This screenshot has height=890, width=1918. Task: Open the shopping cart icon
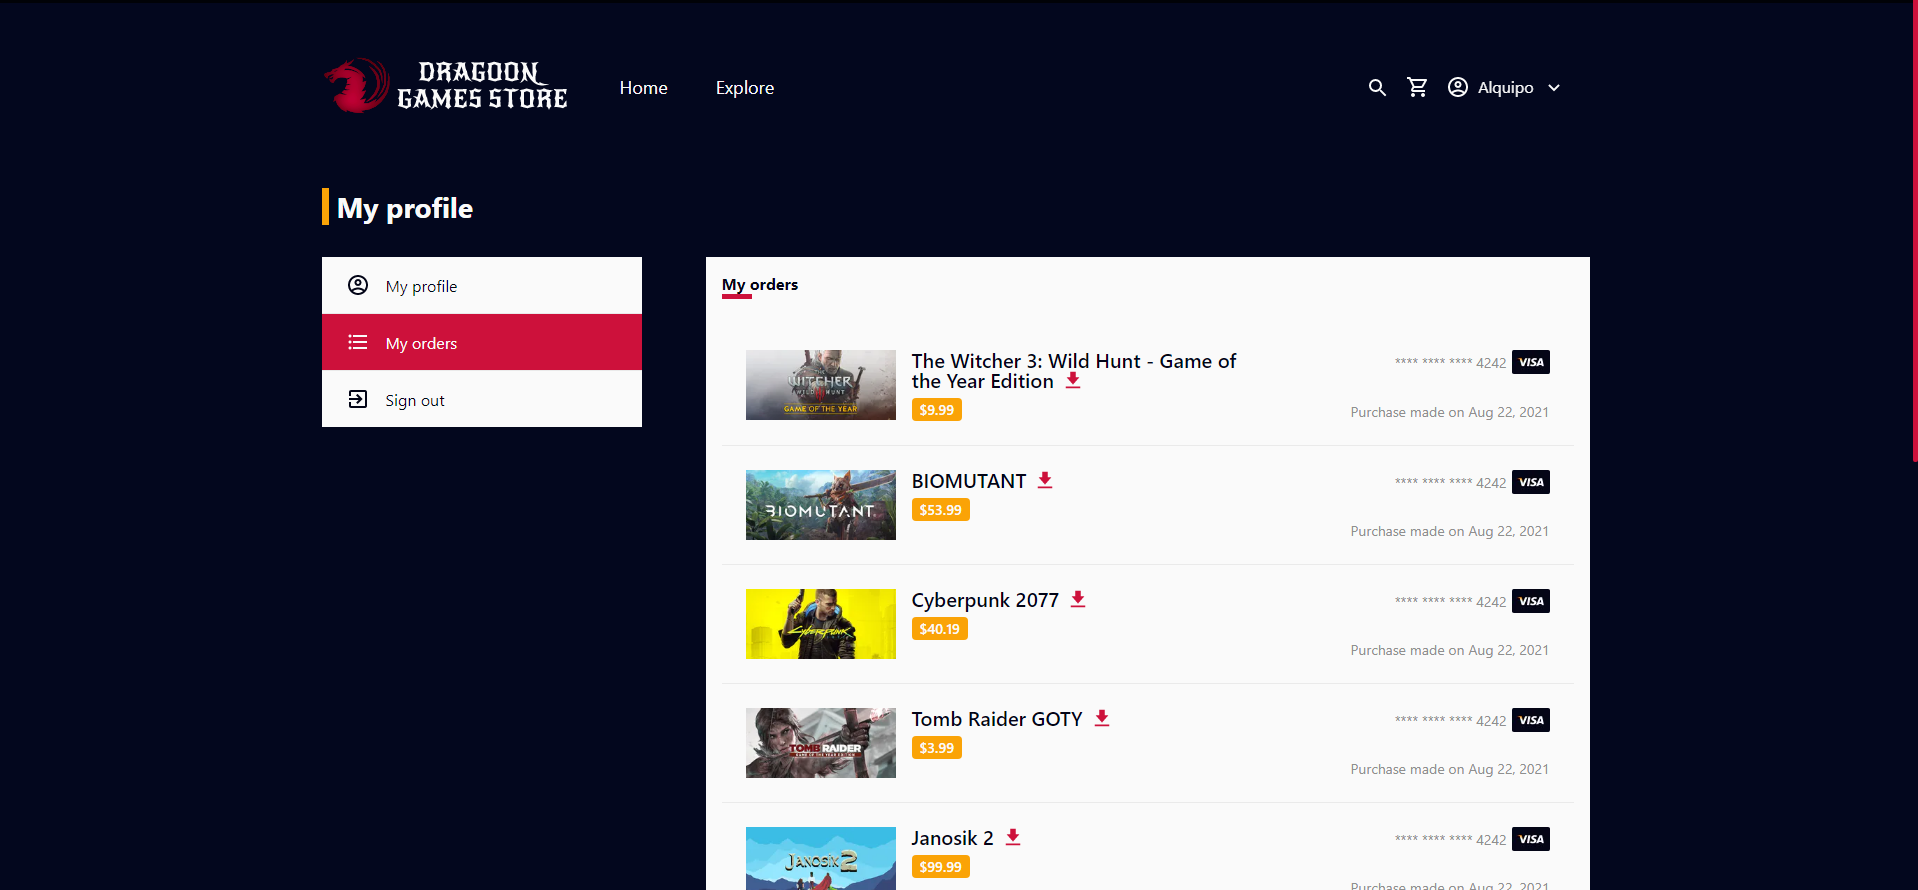pyautogui.click(x=1417, y=87)
